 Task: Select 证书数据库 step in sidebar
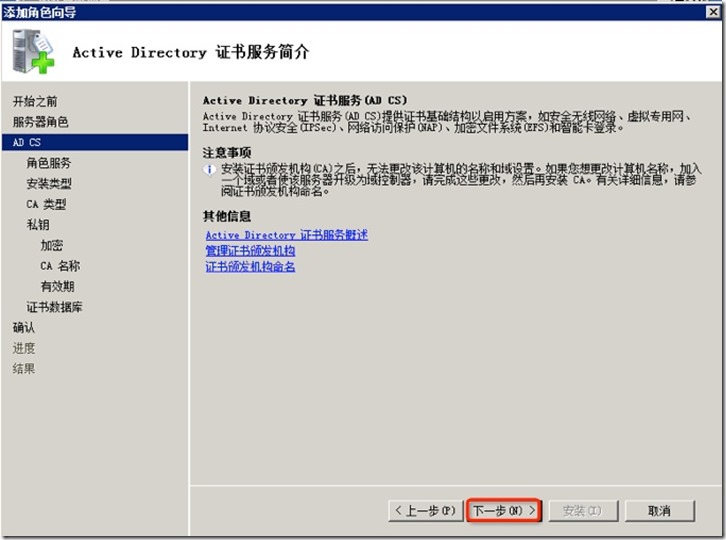pos(54,307)
